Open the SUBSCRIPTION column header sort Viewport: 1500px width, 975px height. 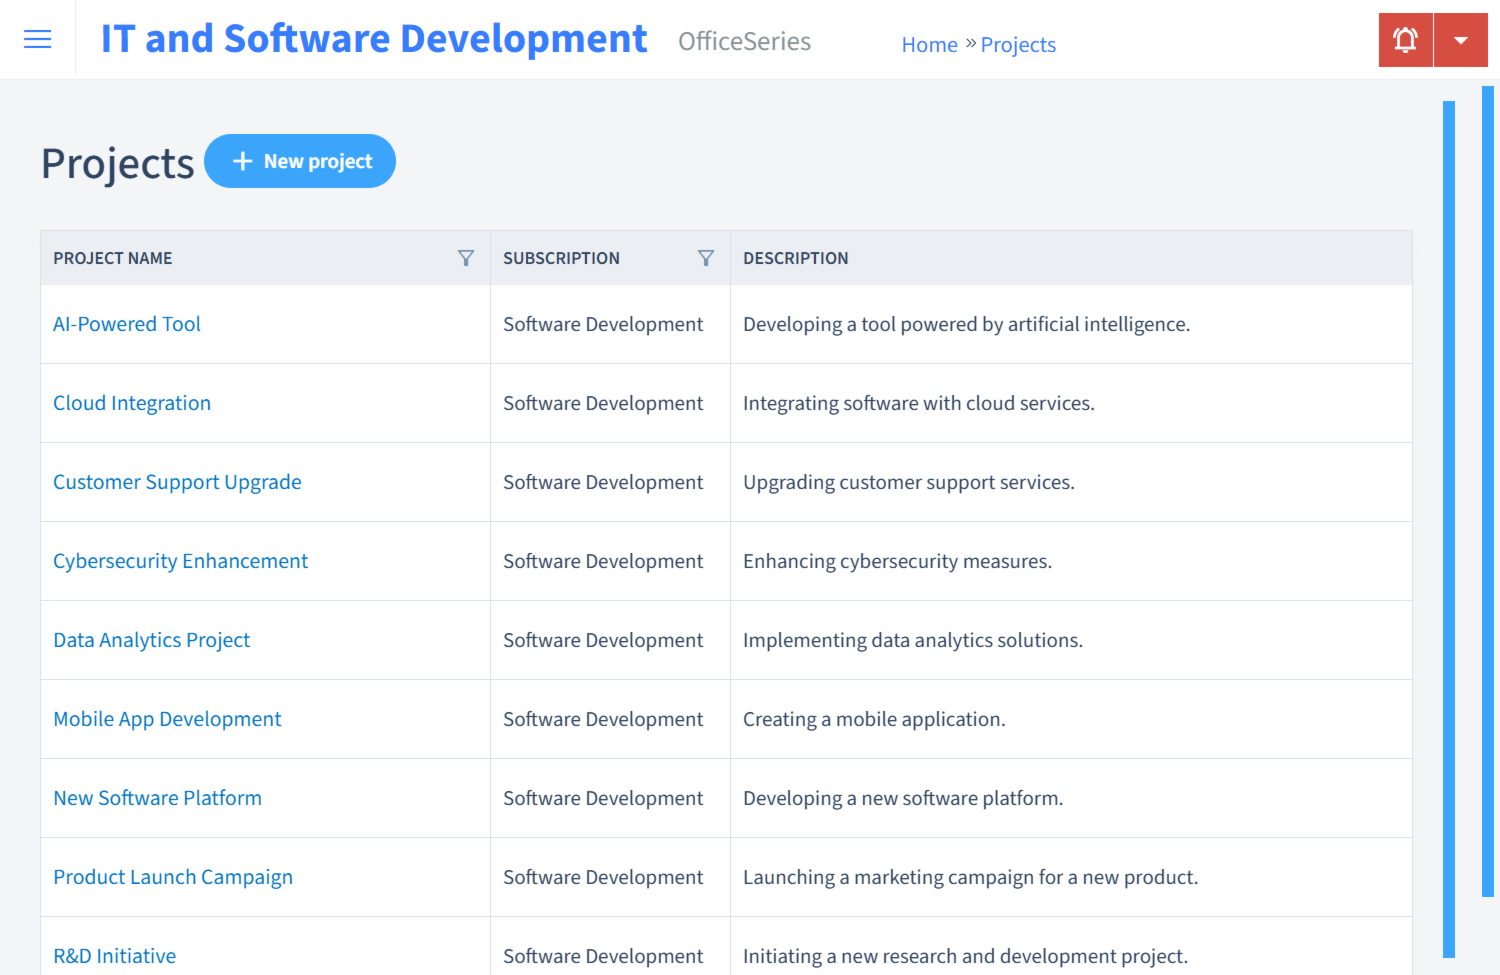click(561, 257)
